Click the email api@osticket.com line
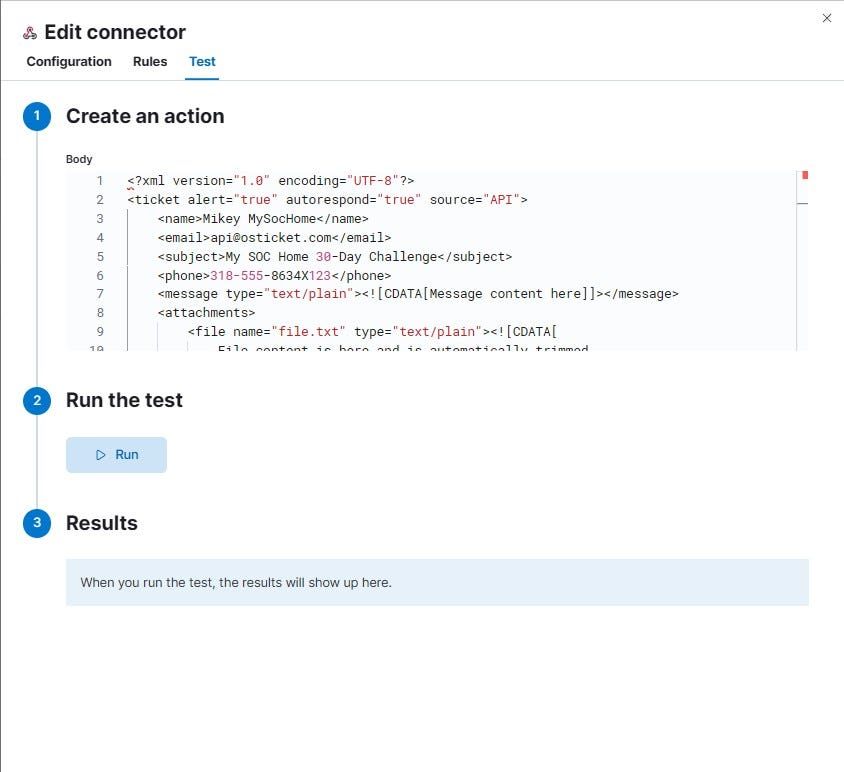Screen dimensions: 844x772 [x=275, y=237]
